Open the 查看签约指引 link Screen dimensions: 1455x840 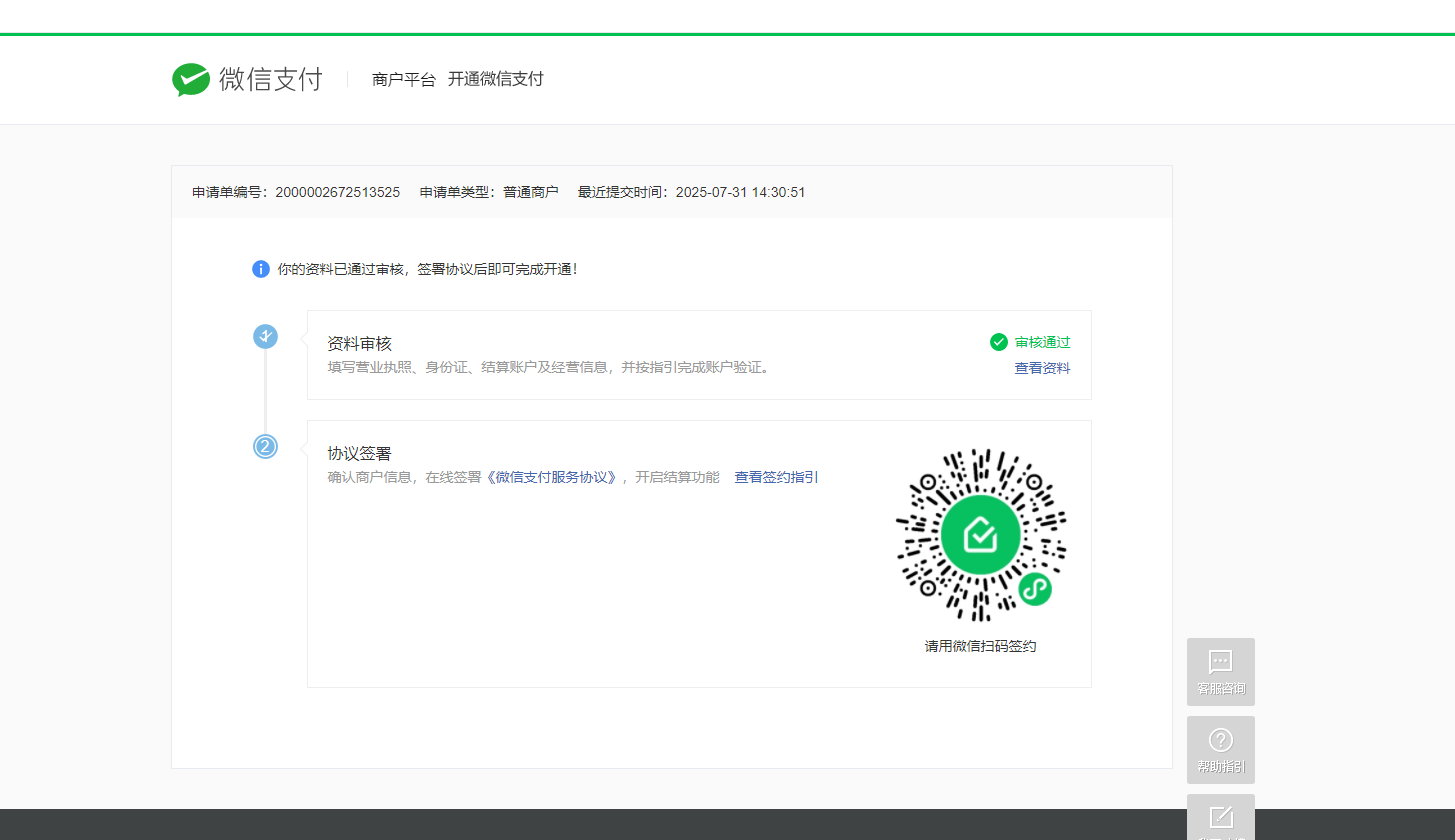click(x=777, y=477)
